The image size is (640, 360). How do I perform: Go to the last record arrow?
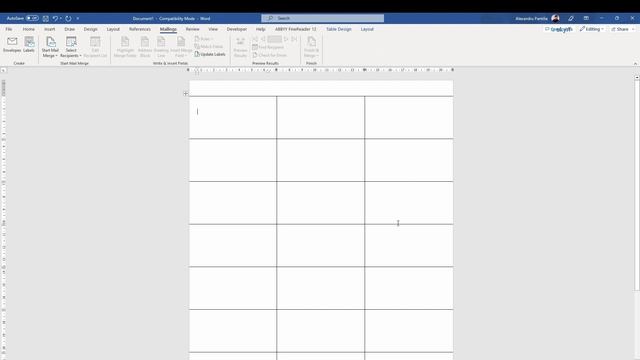pyautogui.click(x=294, y=39)
